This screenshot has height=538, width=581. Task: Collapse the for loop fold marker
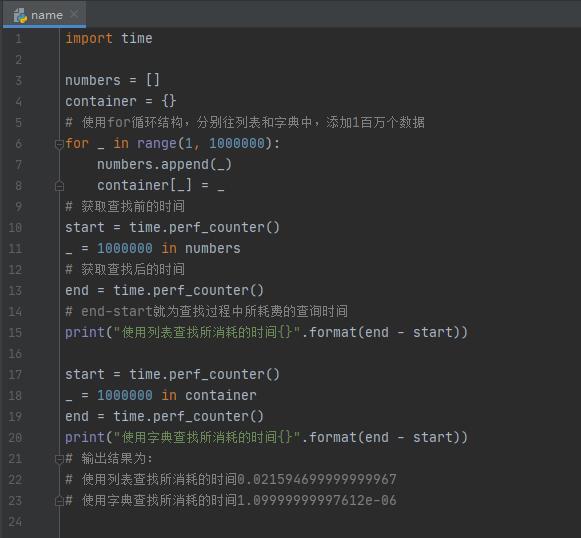59,144
